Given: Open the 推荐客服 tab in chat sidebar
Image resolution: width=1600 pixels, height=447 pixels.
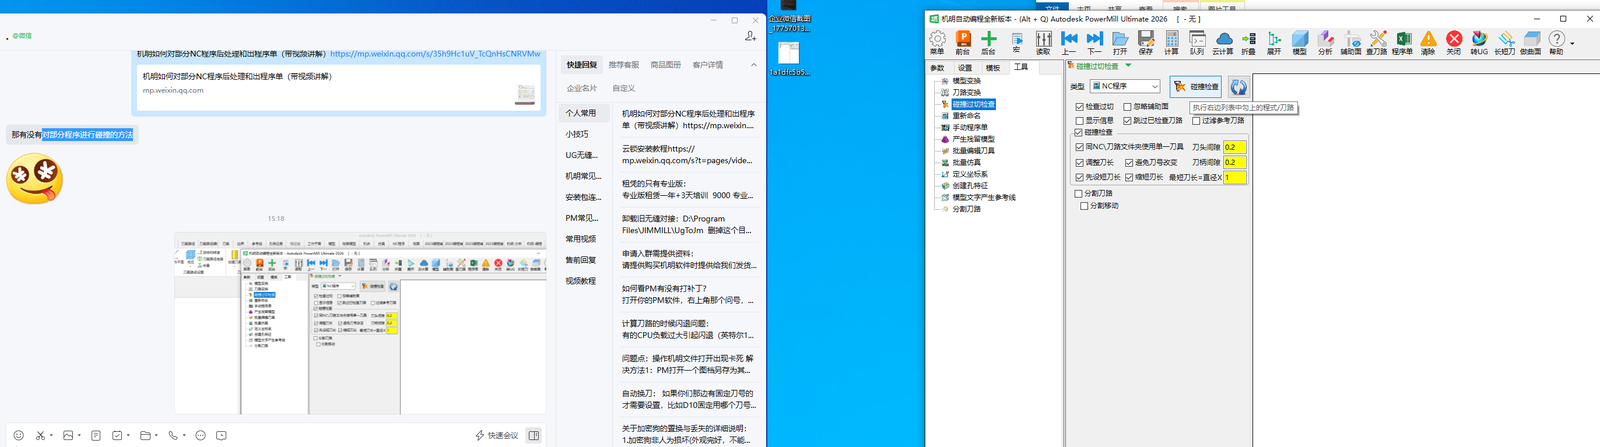Looking at the screenshot, I should pos(623,65).
